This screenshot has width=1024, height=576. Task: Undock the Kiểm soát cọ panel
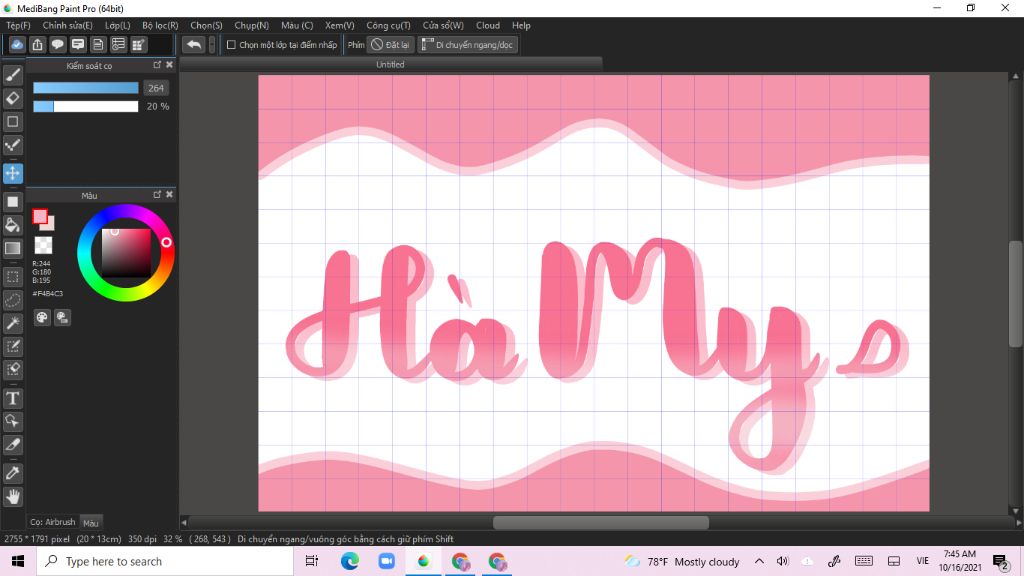click(x=157, y=65)
